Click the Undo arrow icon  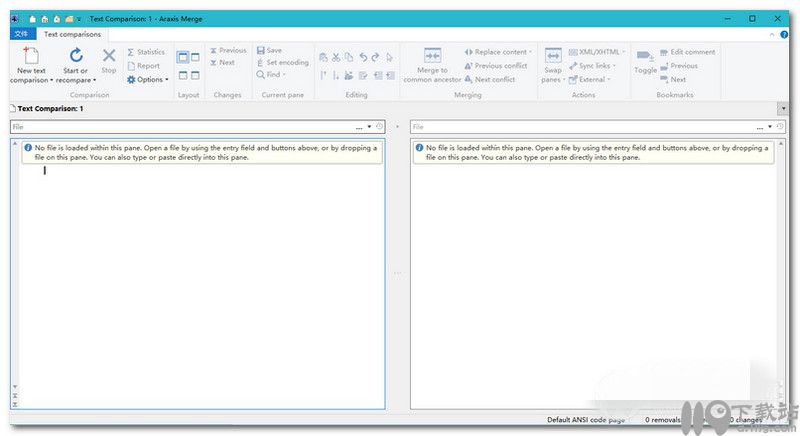(363, 57)
